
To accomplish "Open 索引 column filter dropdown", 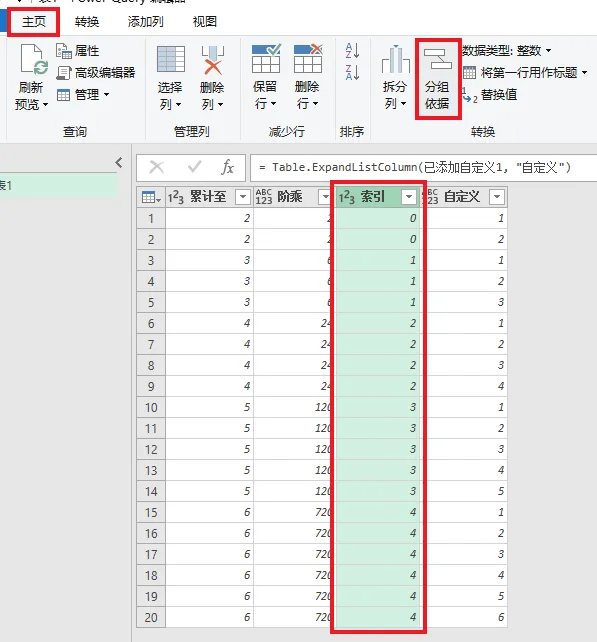I will click(x=409, y=197).
